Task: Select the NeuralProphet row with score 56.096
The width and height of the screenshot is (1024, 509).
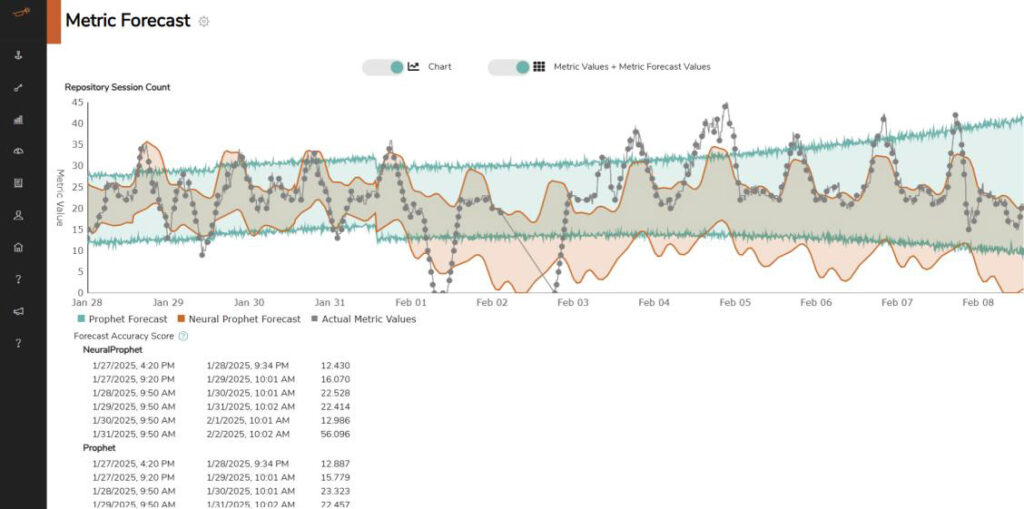Action: (220, 434)
